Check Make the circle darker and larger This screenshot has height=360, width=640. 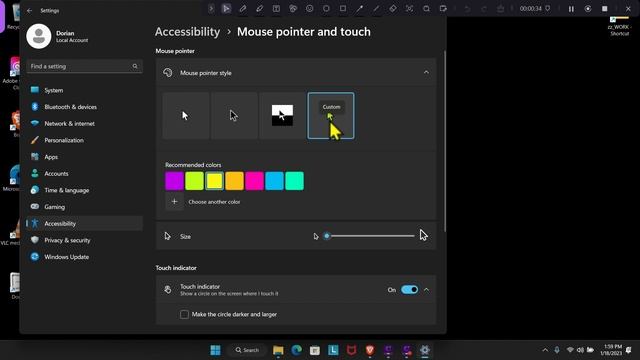point(184,314)
